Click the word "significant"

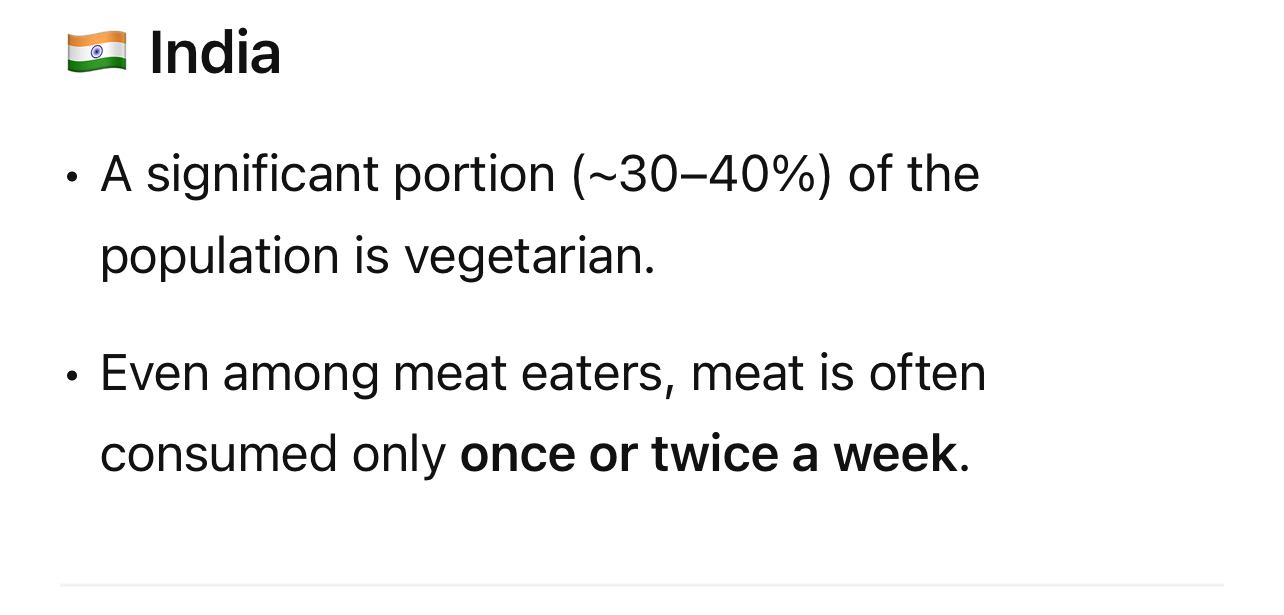(x=262, y=175)
